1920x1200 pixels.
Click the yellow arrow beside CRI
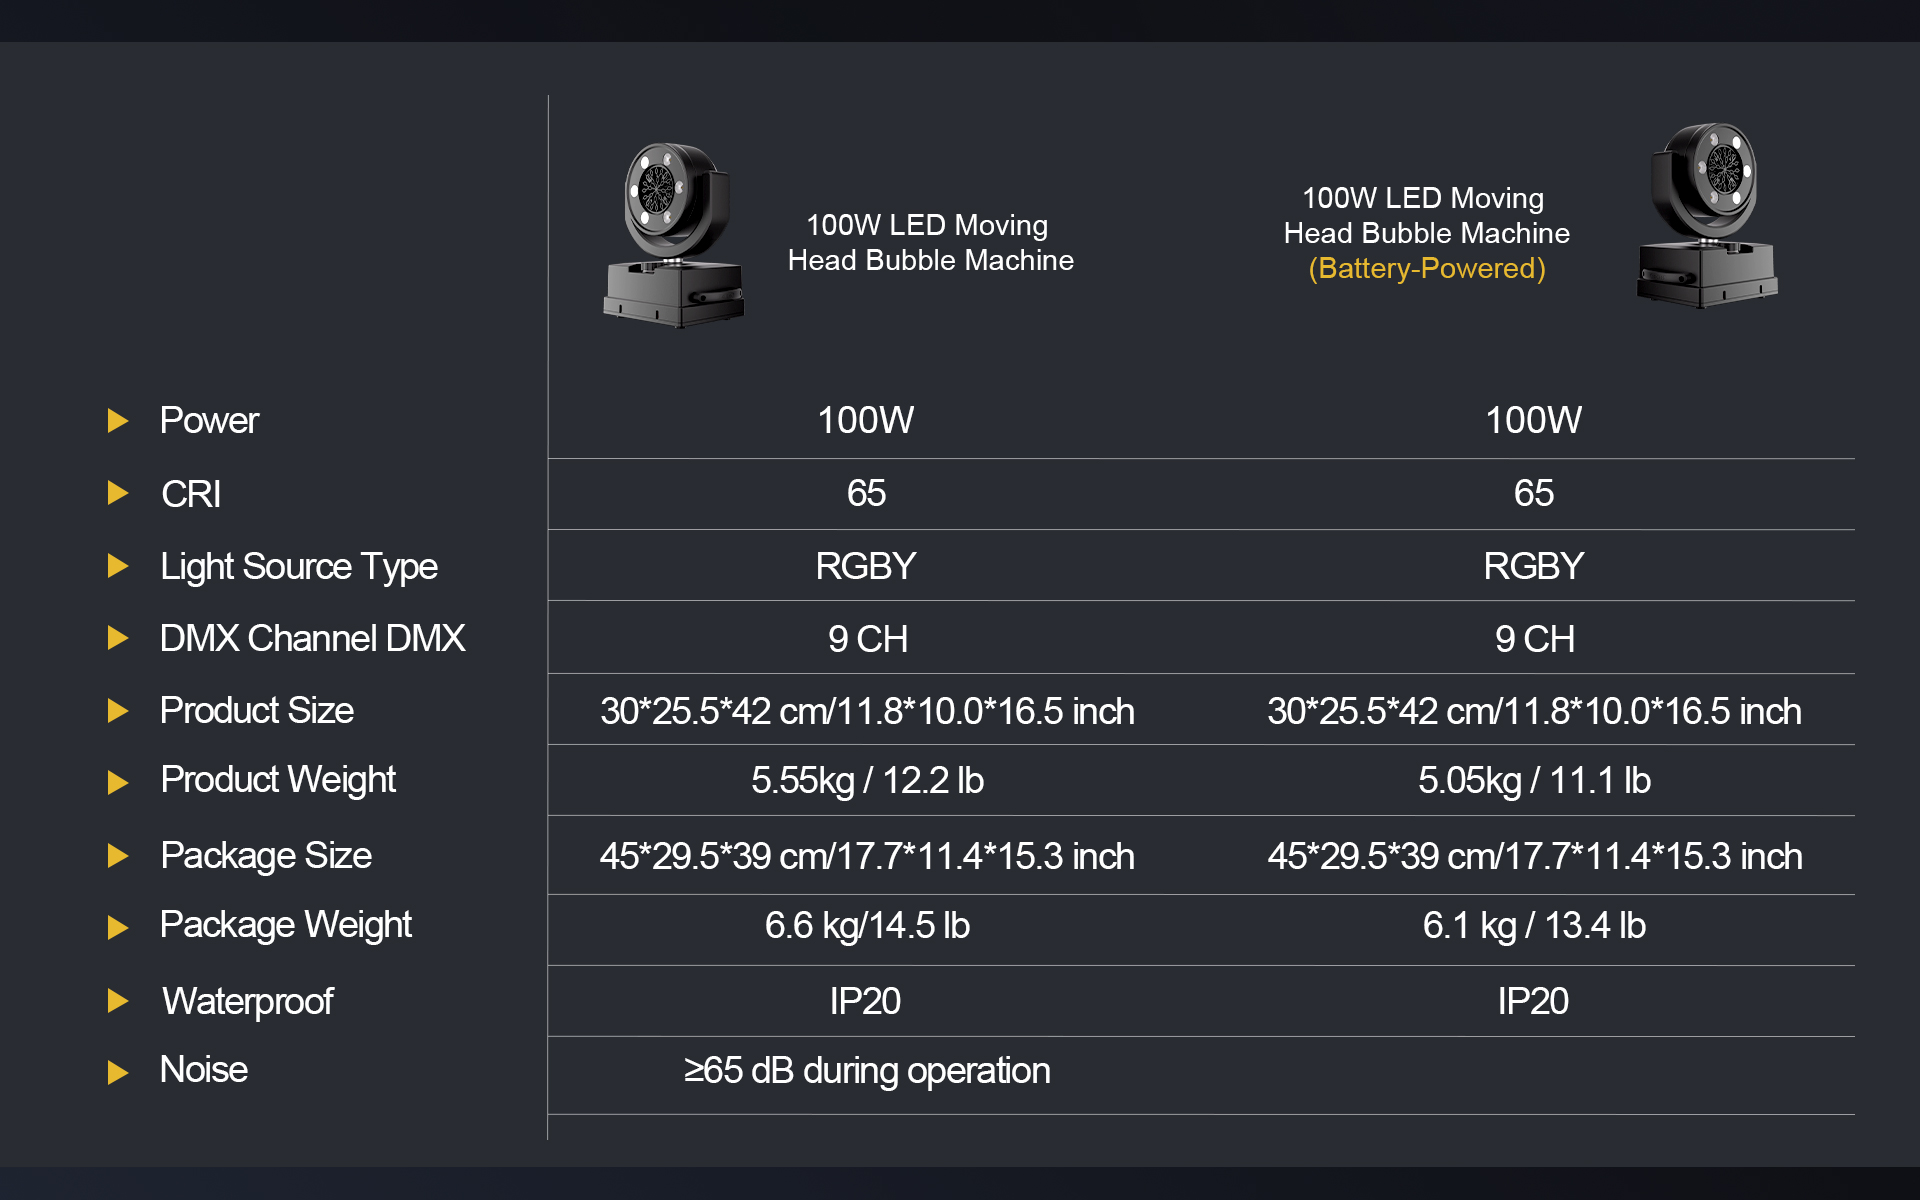click(x=118, y=493)
